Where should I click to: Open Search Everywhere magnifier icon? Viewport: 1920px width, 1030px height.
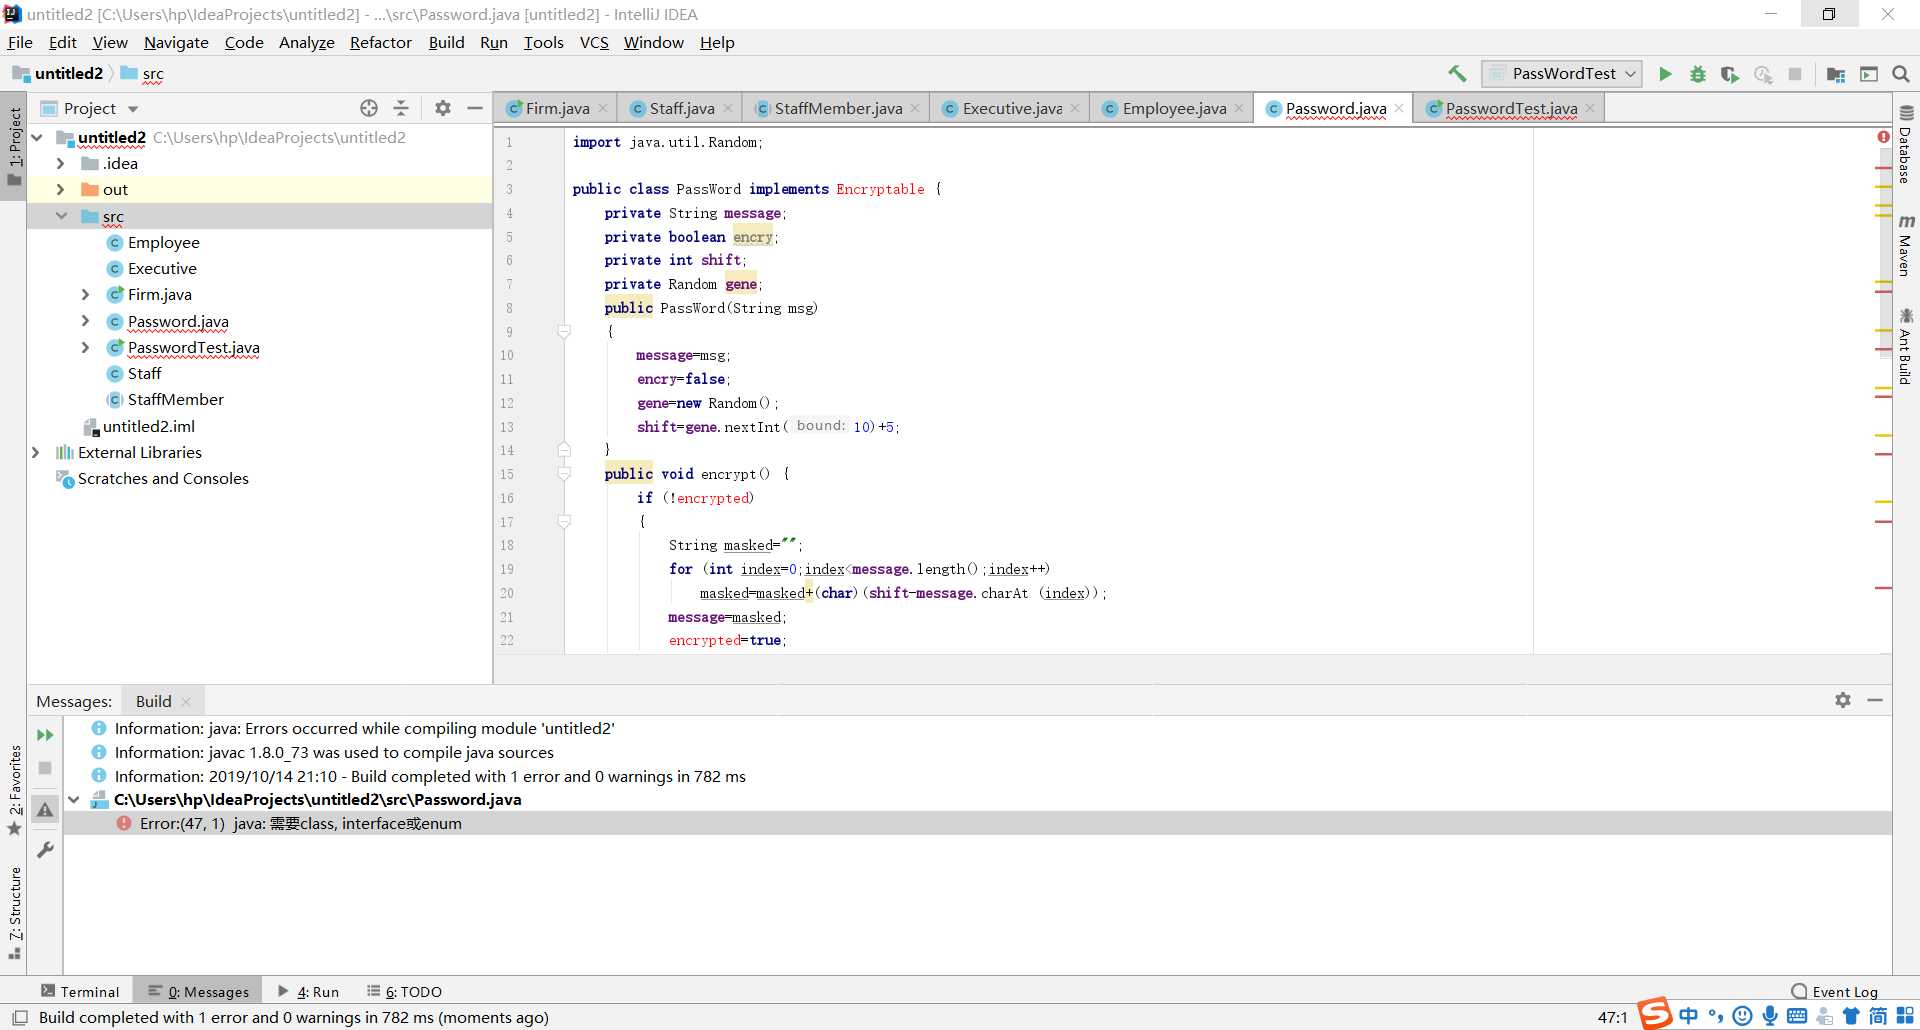click(x=1901, y=74)
